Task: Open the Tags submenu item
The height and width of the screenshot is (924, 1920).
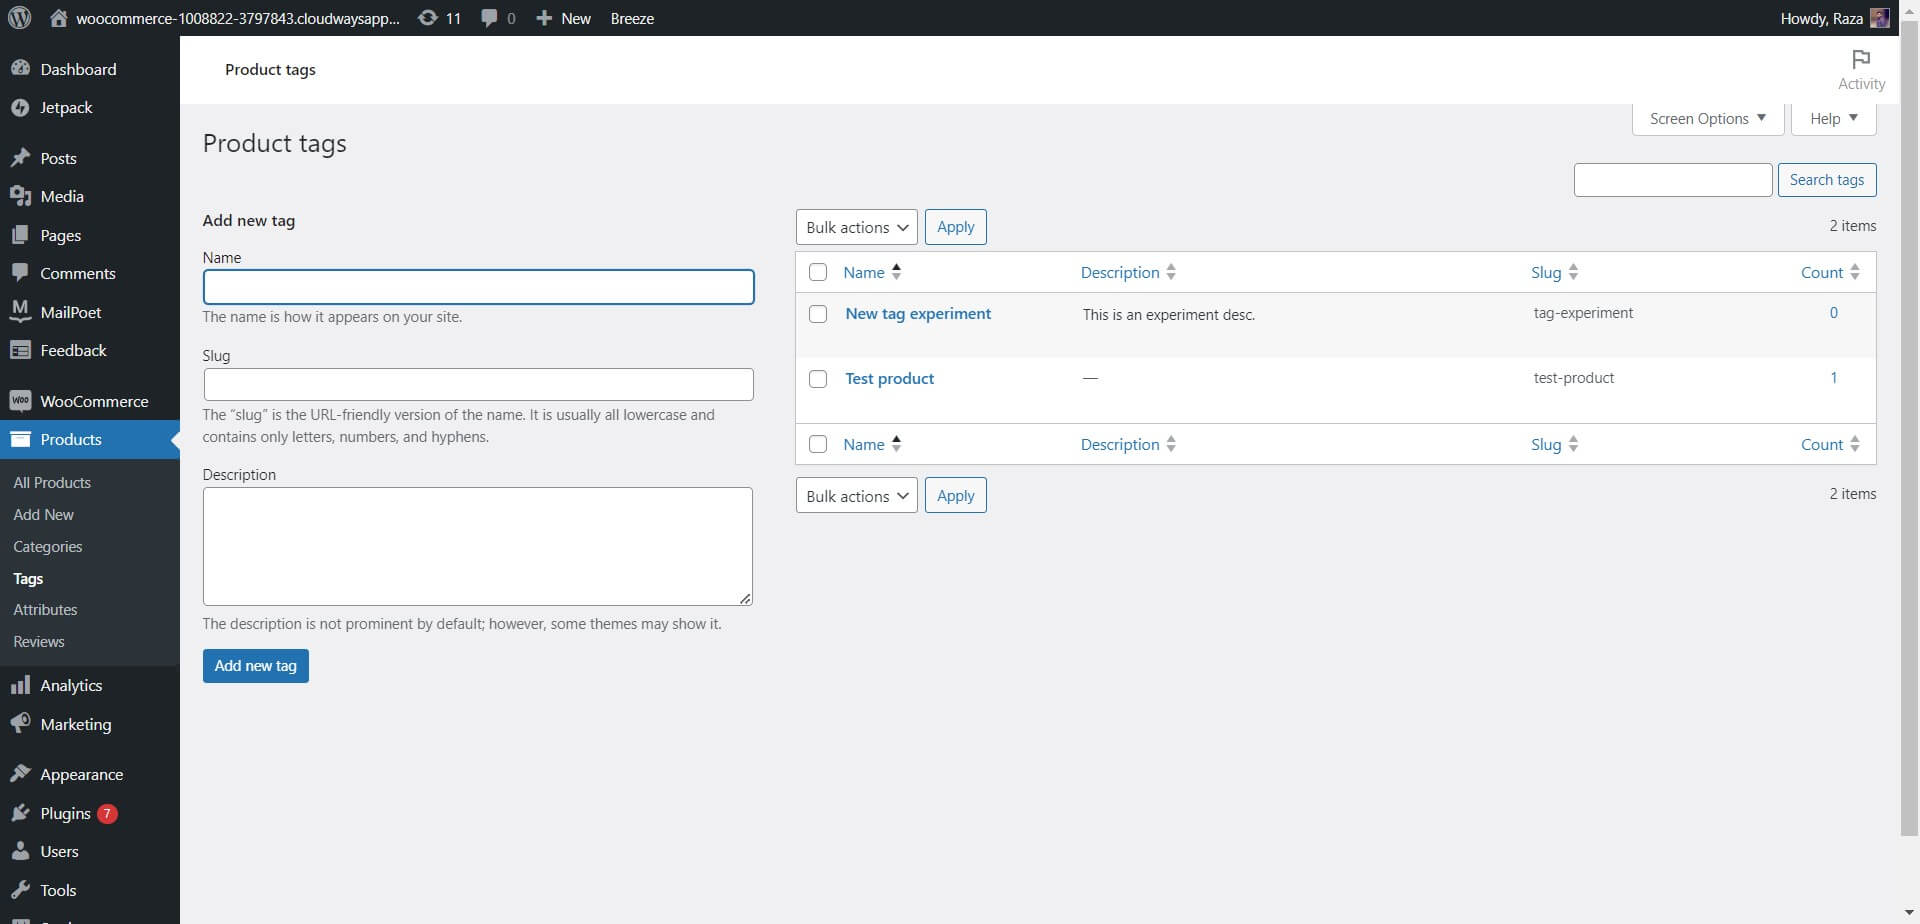Action: tap(28, 579)
